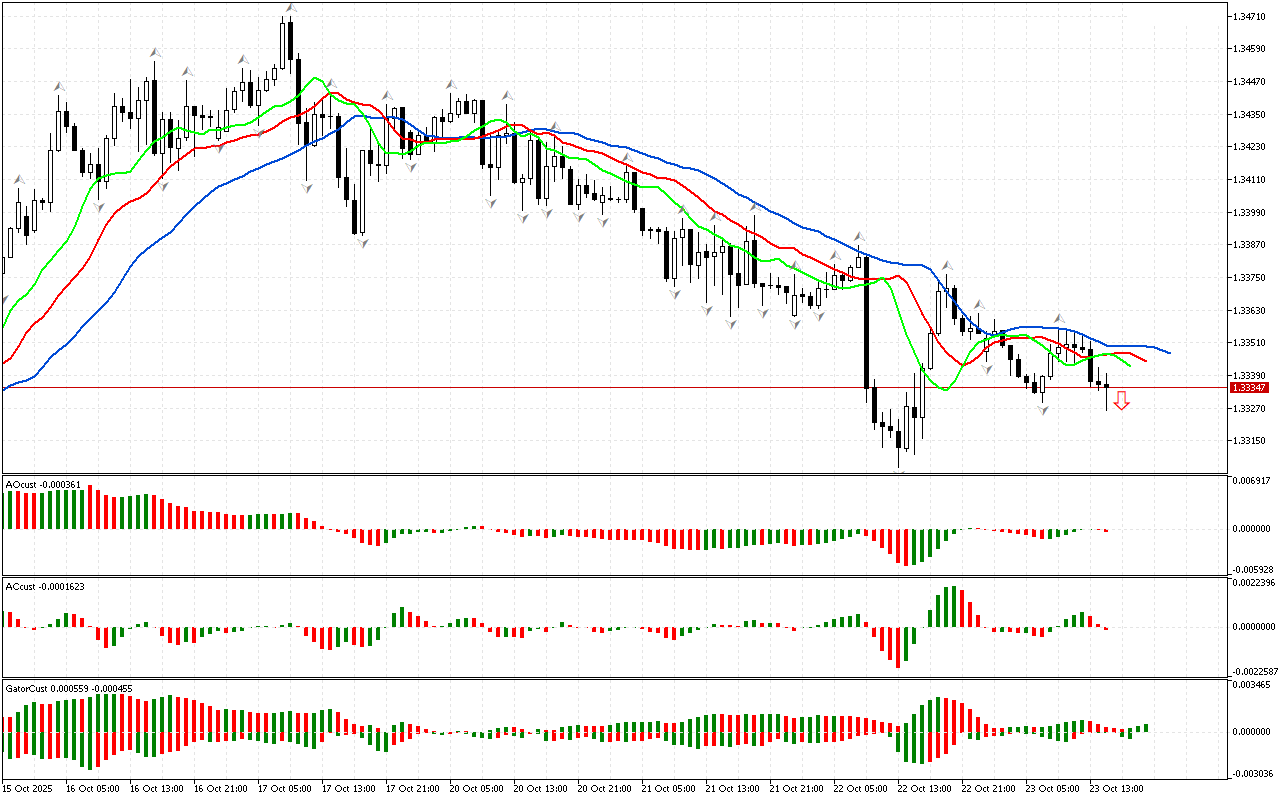Viewport: 1280px width, 800px height.
Task: Select the up fractal above the highest candle
Action: [290, 8]
